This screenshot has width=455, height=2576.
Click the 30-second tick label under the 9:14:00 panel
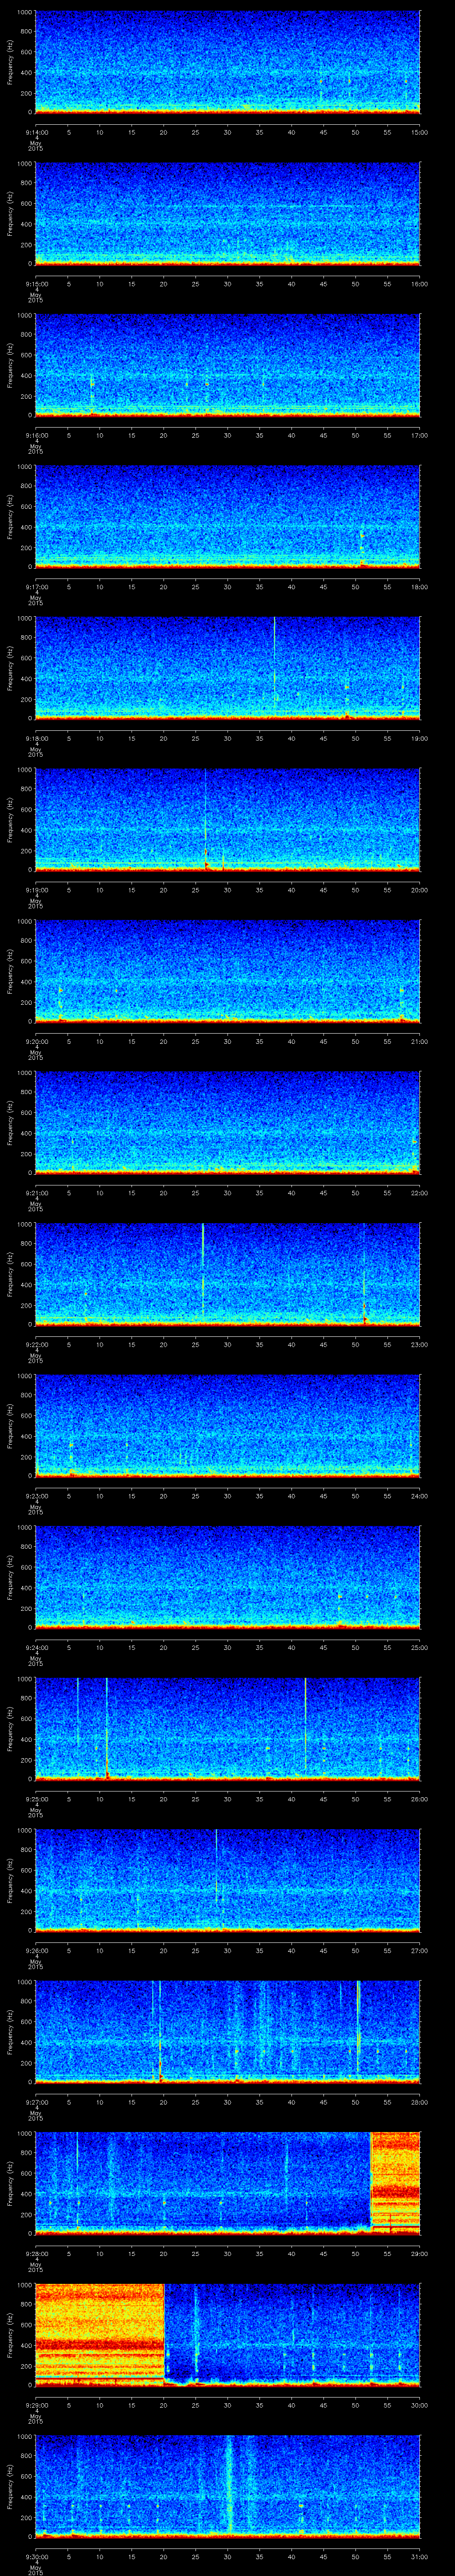[228, 132]
